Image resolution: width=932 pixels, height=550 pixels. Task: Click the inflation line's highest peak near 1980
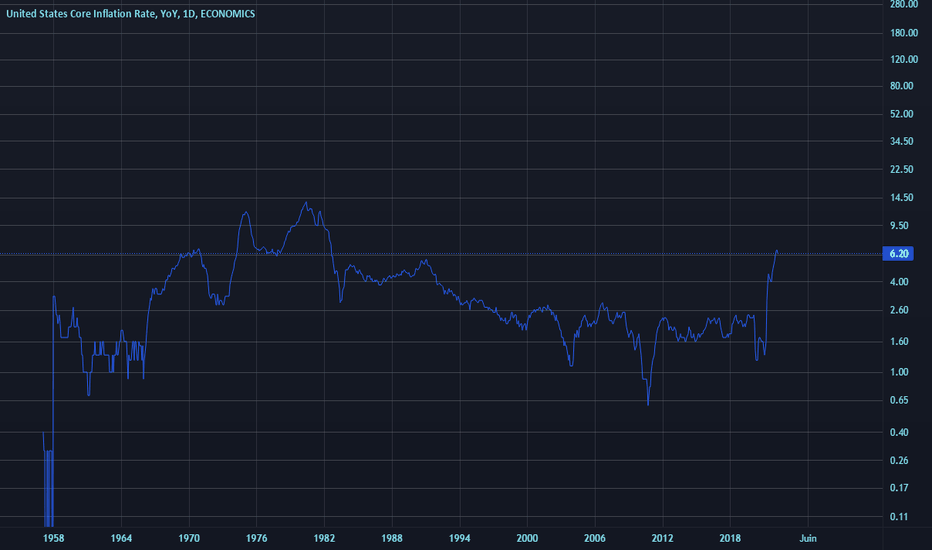[x=306, y=203]
